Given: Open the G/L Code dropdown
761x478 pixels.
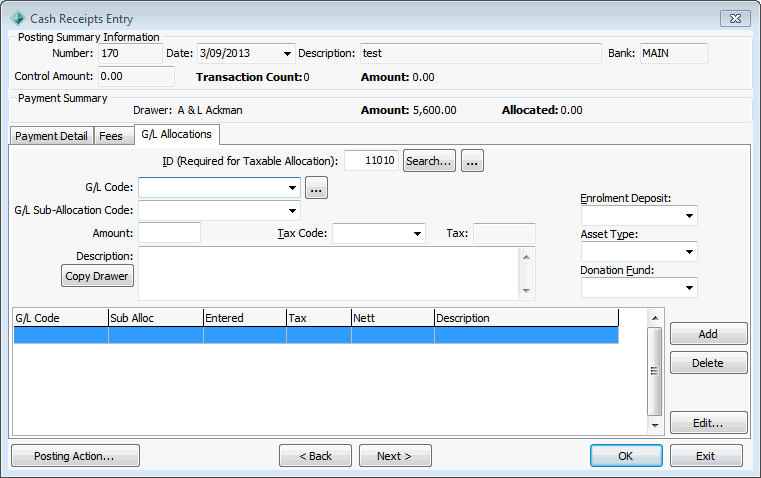Looking at the screenshot, I should pos(292,188).
